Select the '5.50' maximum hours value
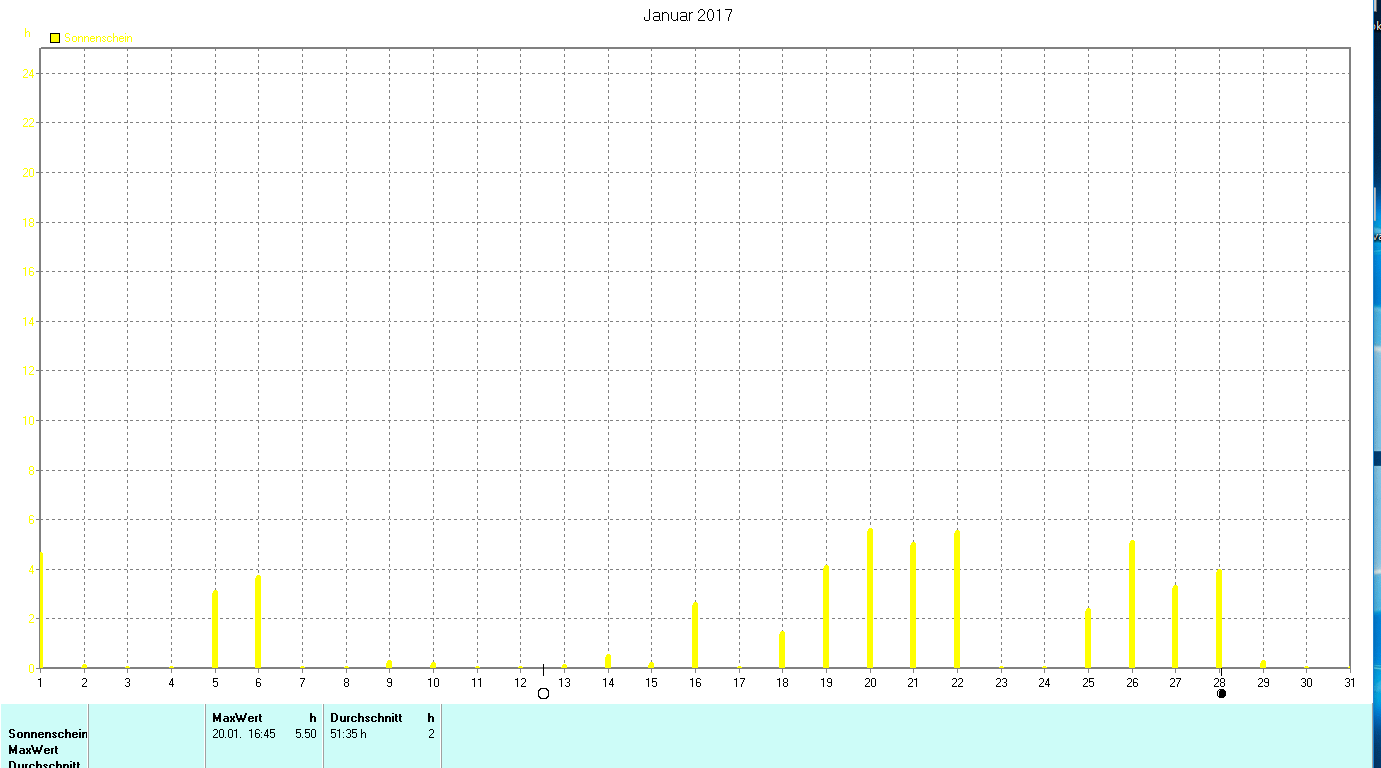 [x=305, y=734]
